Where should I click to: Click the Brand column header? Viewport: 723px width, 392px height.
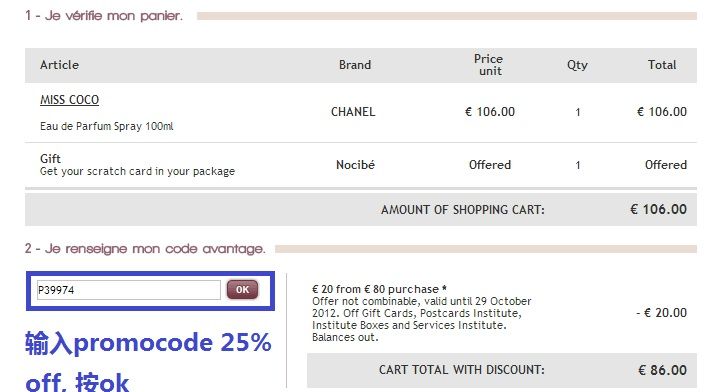tap(355, 65)
